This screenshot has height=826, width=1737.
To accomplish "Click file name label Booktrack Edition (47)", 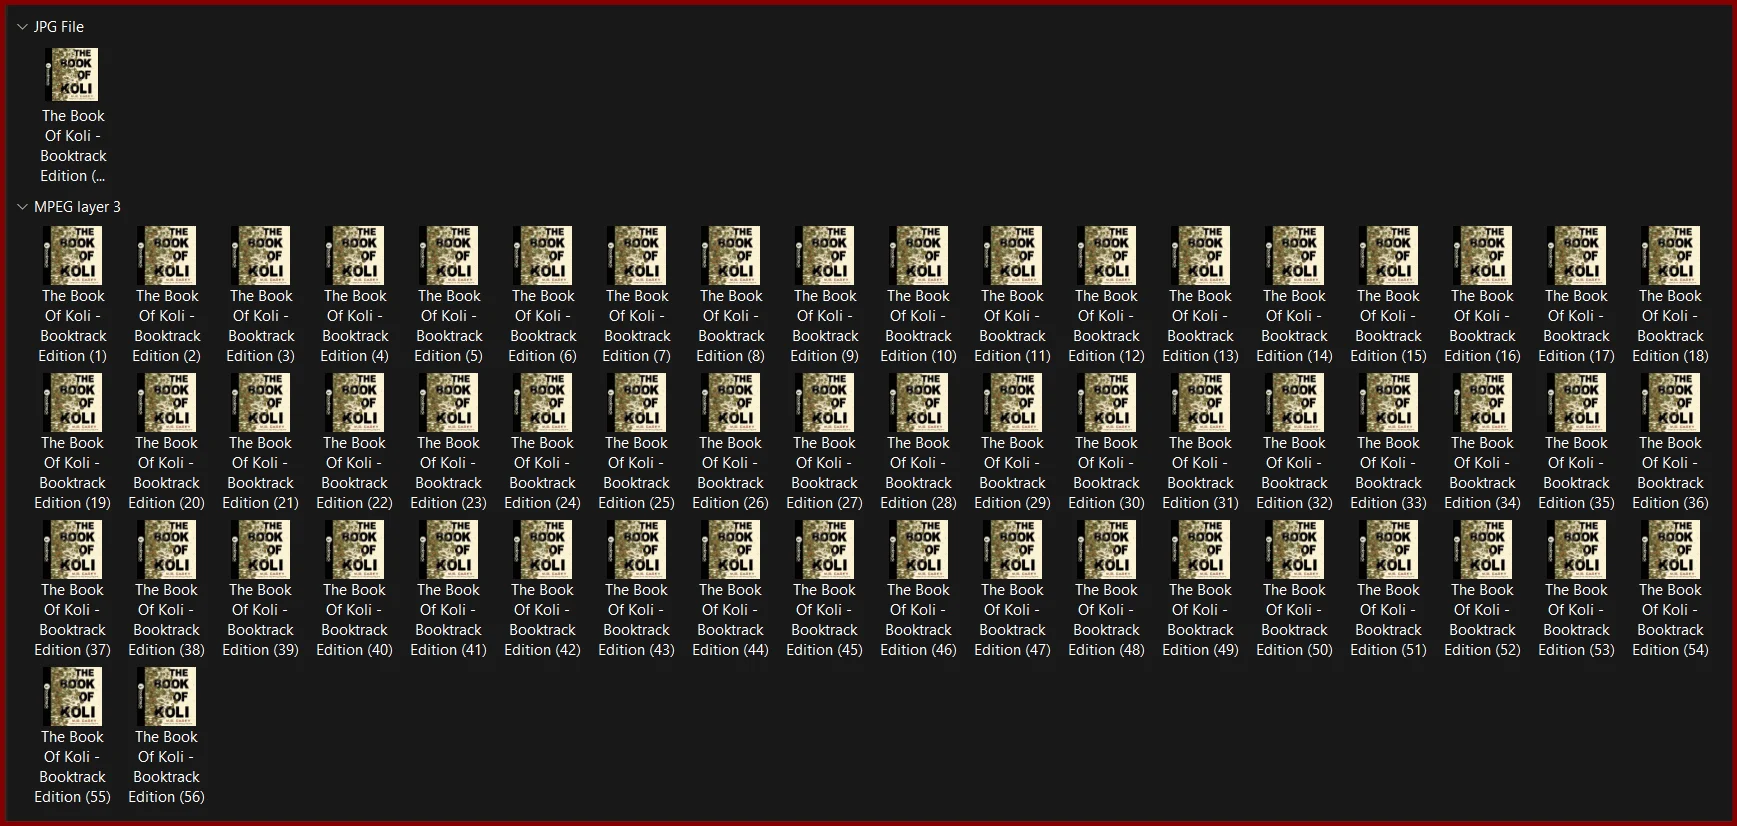I will [1013, 620].
